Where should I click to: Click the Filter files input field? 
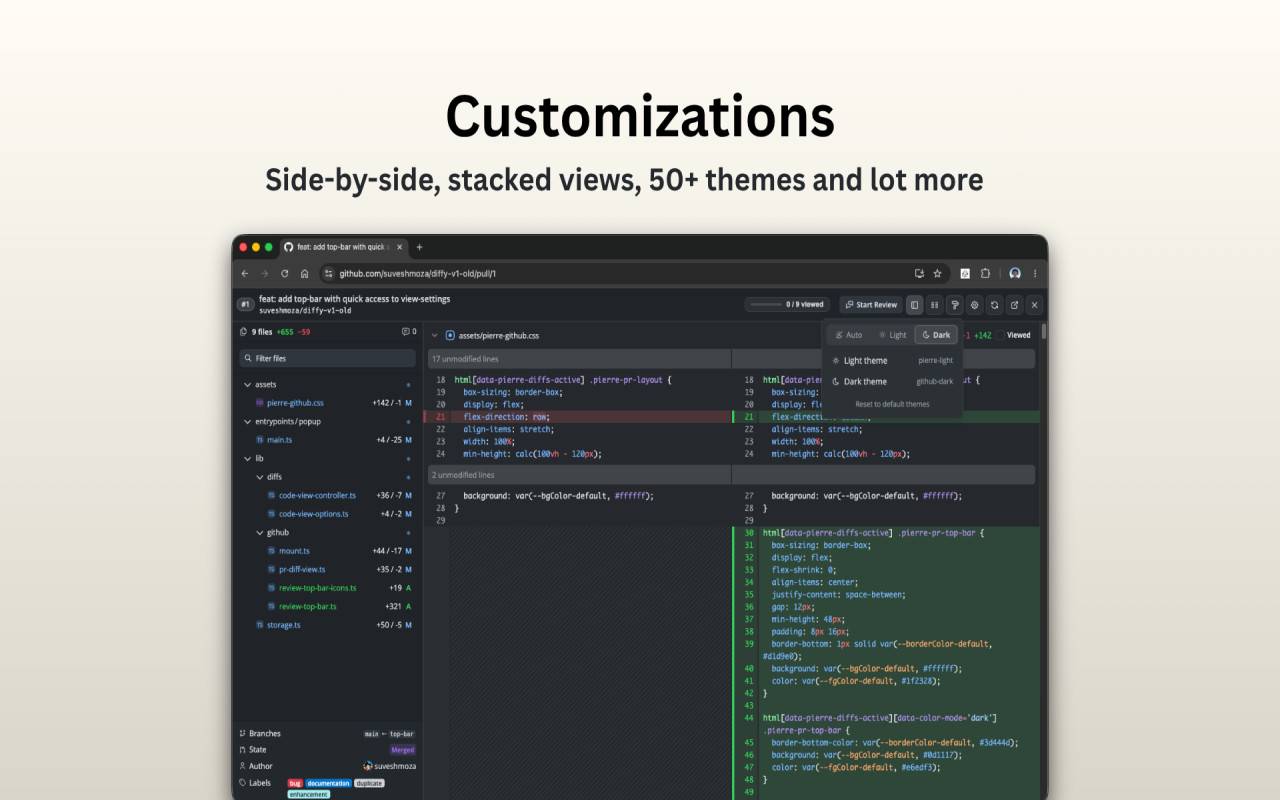click(x=327, y=358)
